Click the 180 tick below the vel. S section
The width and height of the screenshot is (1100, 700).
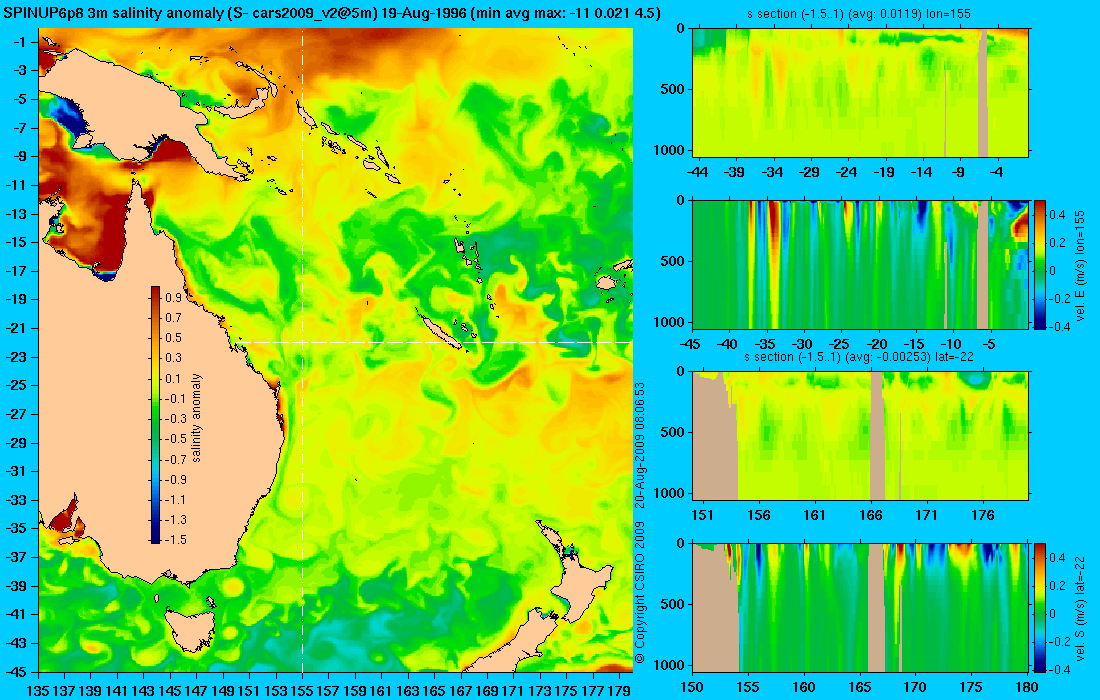click(1027, 687)
